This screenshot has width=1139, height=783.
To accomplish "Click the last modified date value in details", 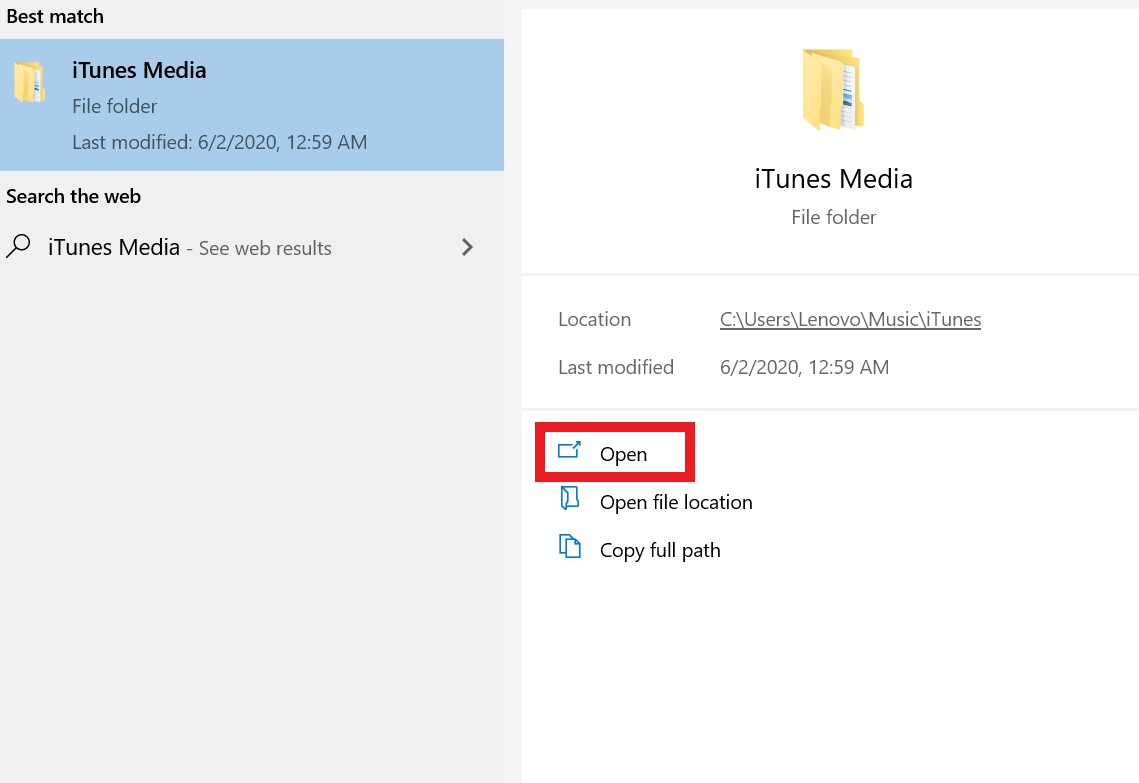I will (804, 367).
